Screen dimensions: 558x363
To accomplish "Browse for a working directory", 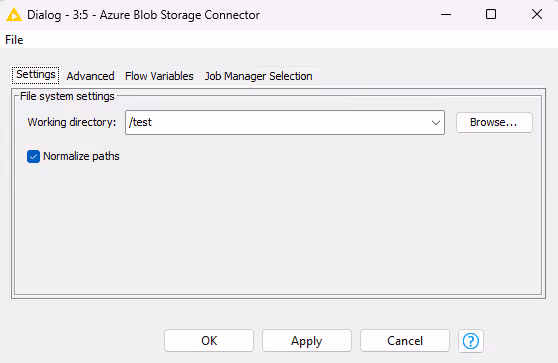I will 494,122.
